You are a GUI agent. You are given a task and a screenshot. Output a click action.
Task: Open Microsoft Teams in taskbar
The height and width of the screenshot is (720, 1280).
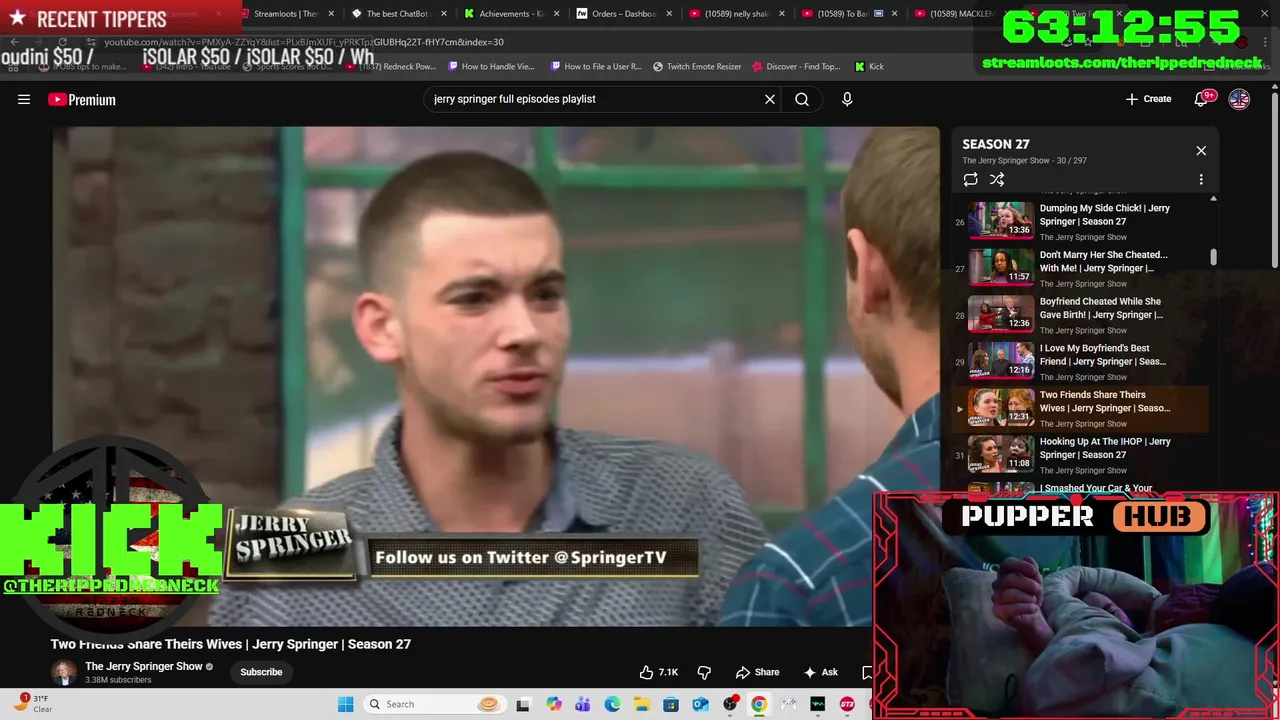583,704
